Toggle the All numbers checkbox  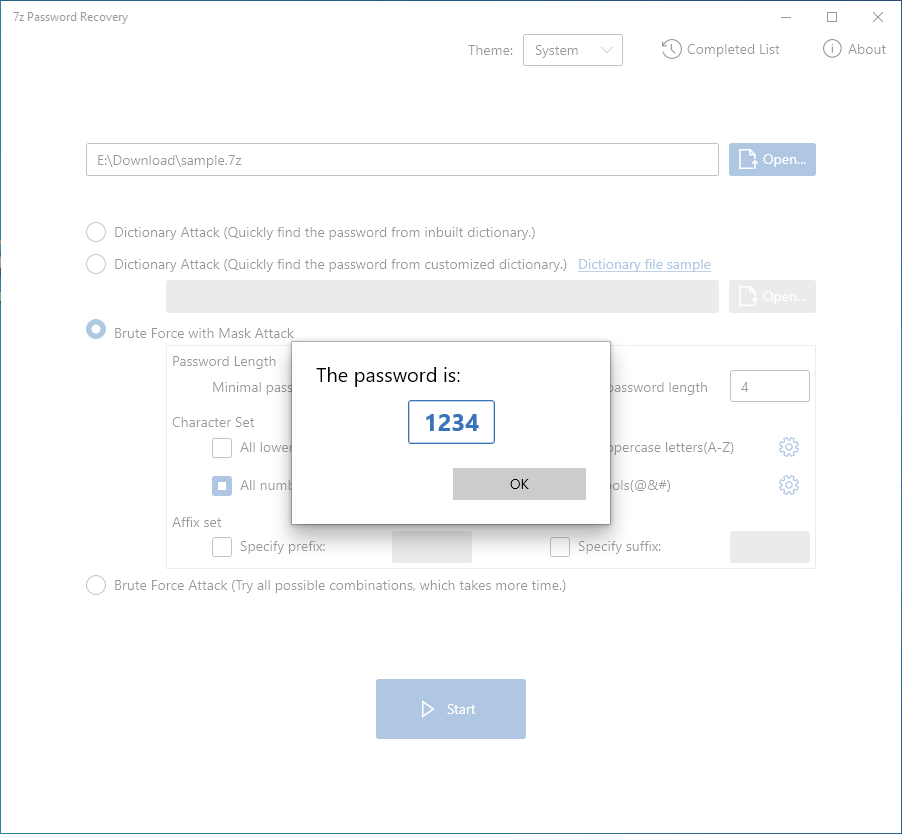[222, 485]
